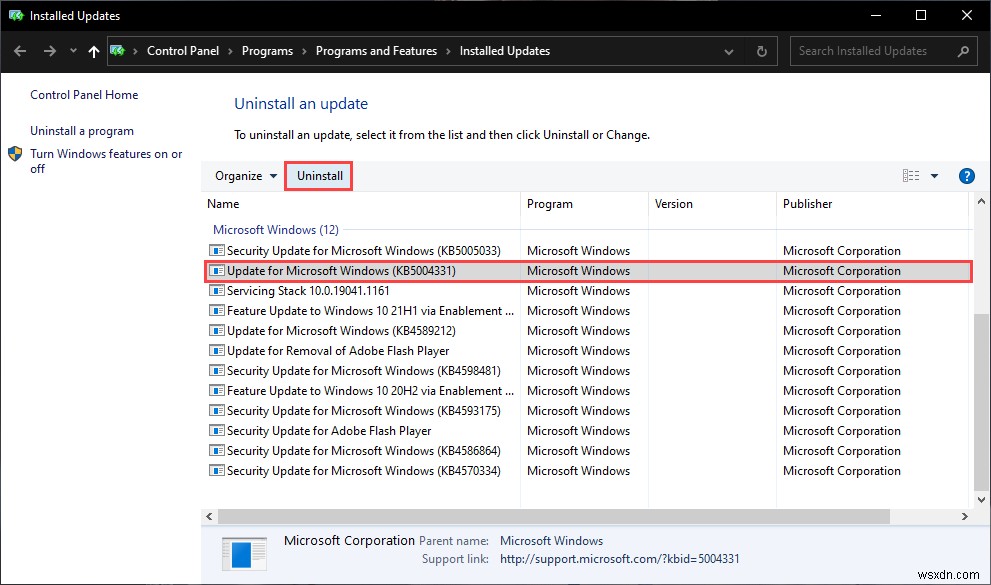Screen dimensions: 991x585
Task: Click the Back navigation arrow
Action: (x=20, y=51)
